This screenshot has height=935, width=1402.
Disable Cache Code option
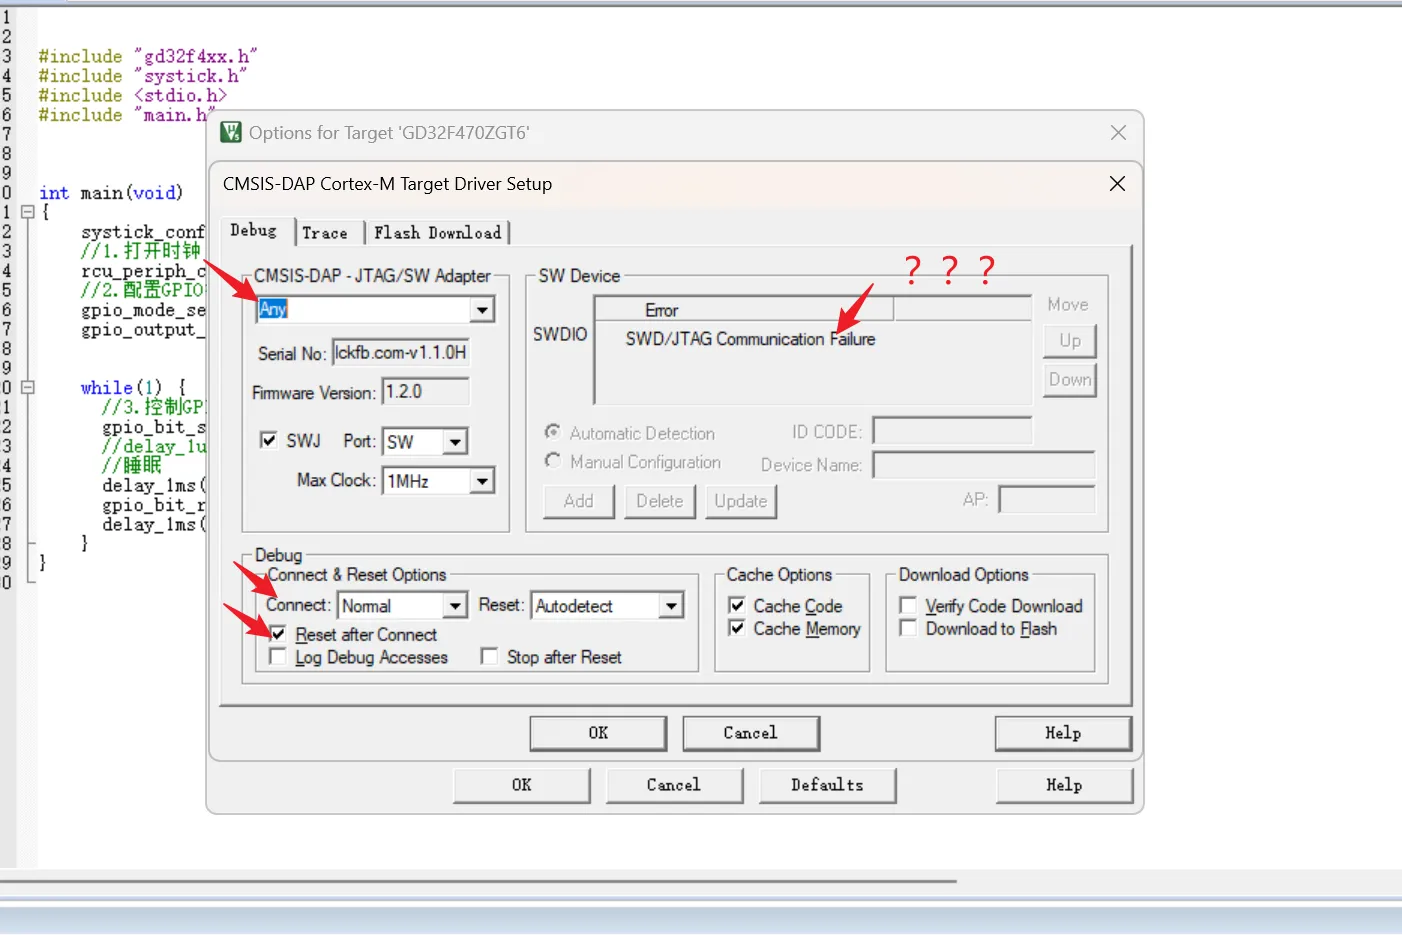tap(737, 606)
